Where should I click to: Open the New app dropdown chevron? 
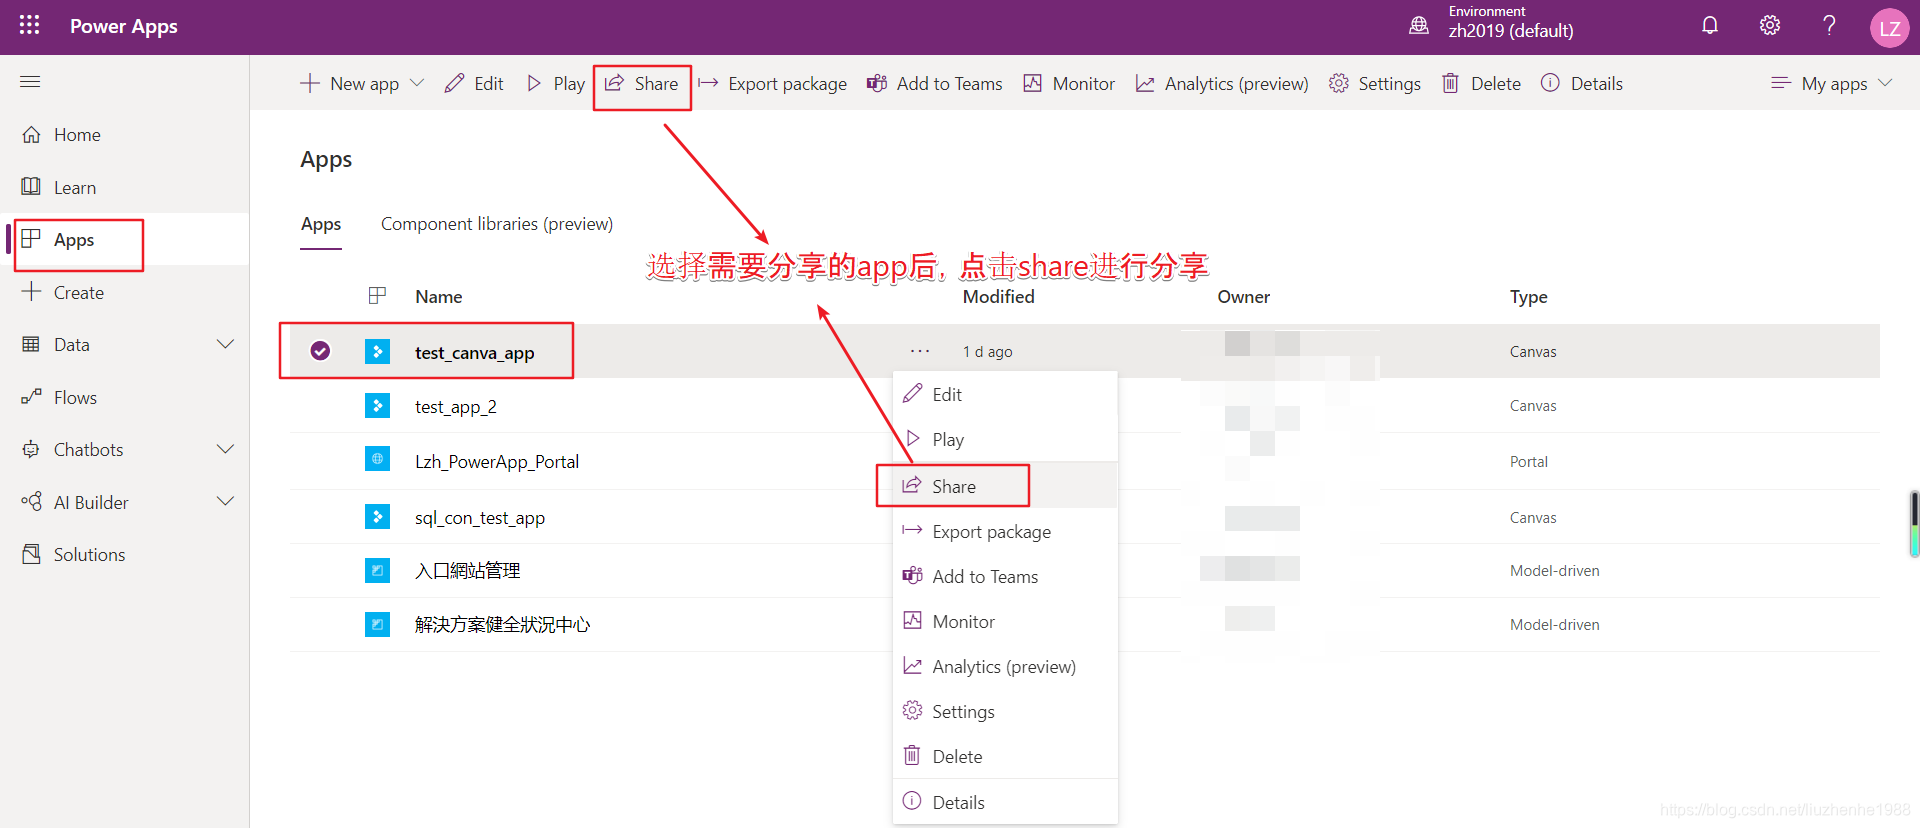(418, 83)
